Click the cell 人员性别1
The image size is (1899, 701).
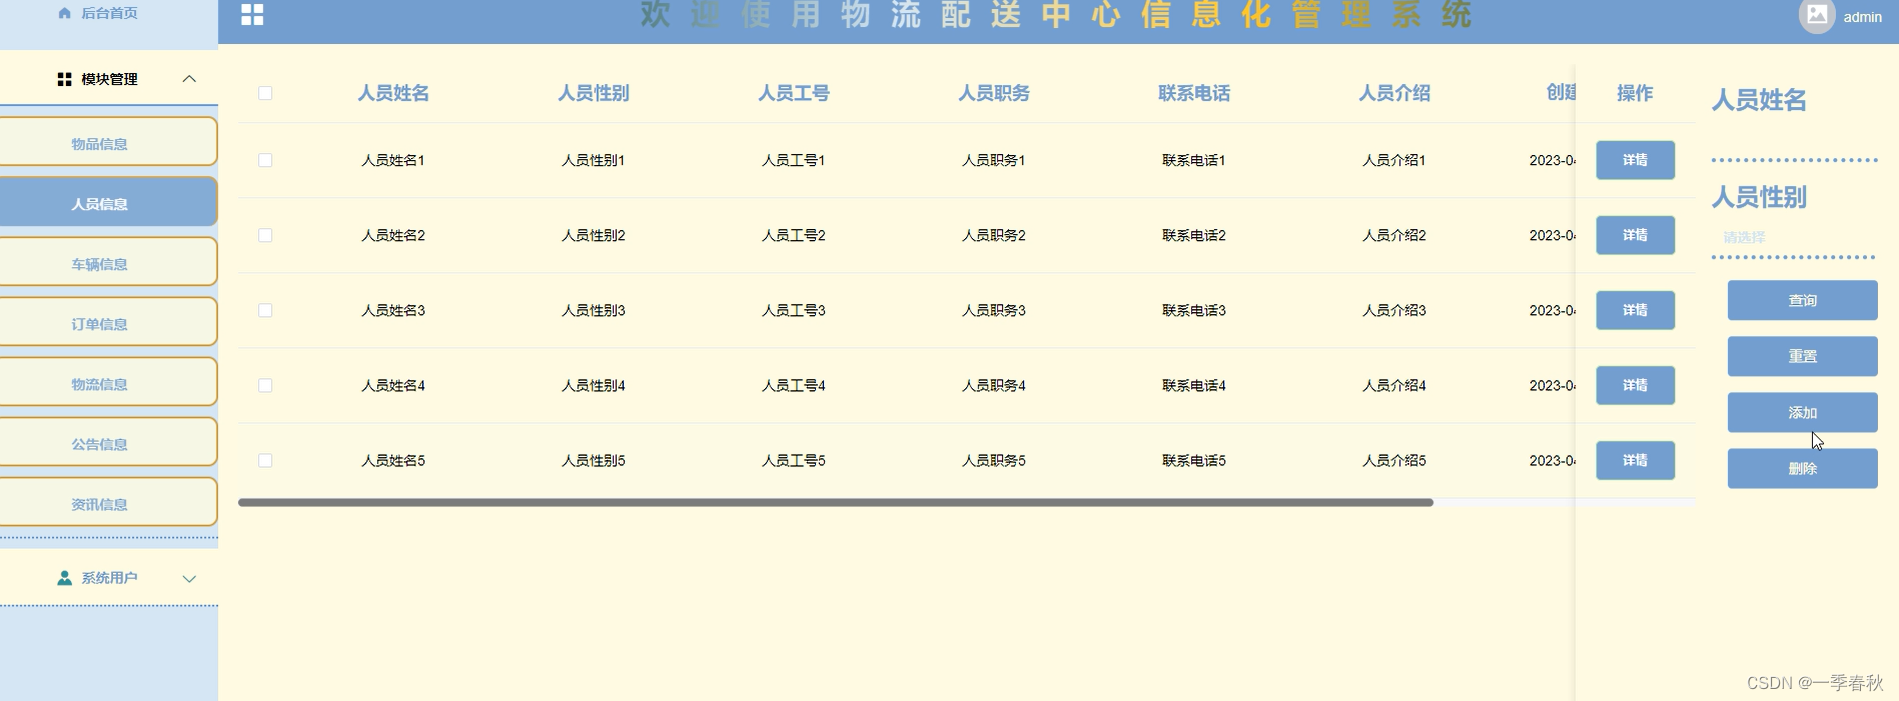pos(593,160)
